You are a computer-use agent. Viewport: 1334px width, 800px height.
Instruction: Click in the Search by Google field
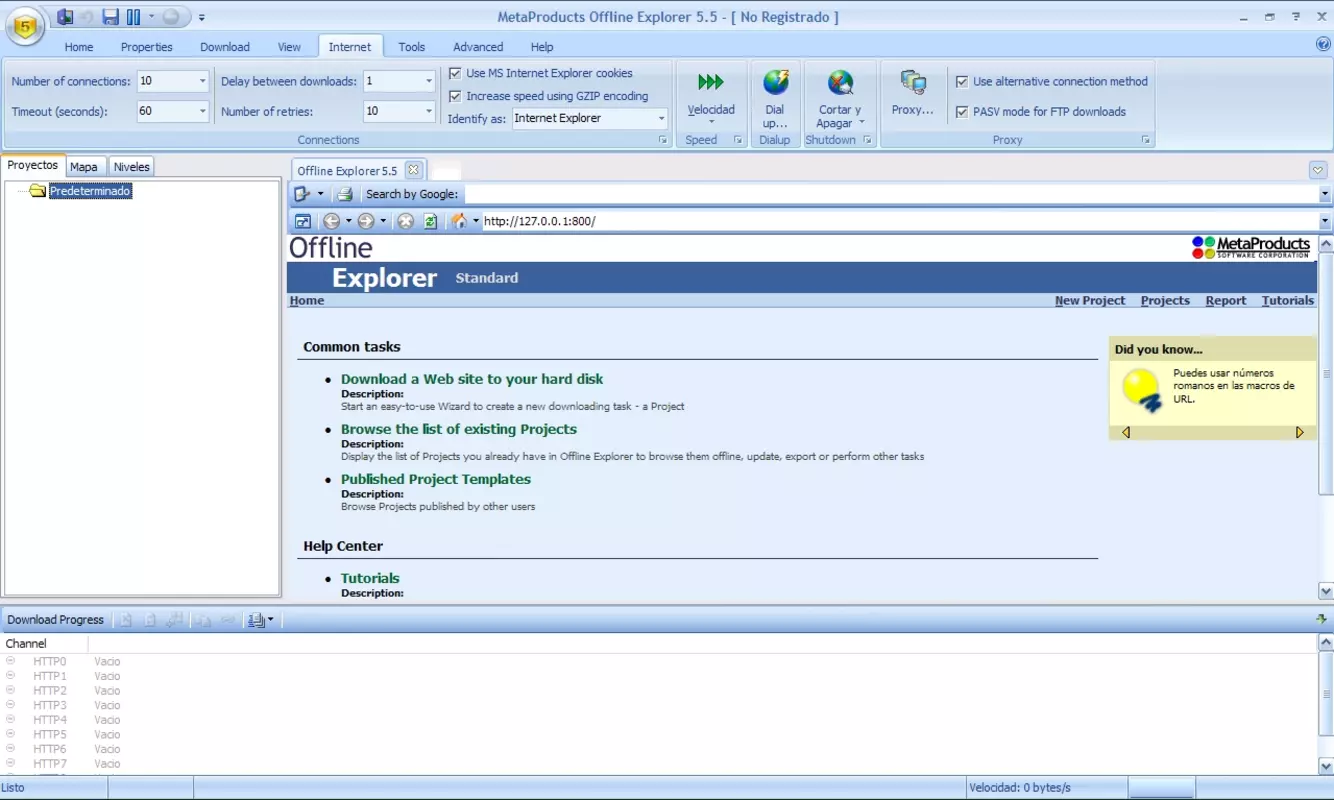click(x=890, y=194)
